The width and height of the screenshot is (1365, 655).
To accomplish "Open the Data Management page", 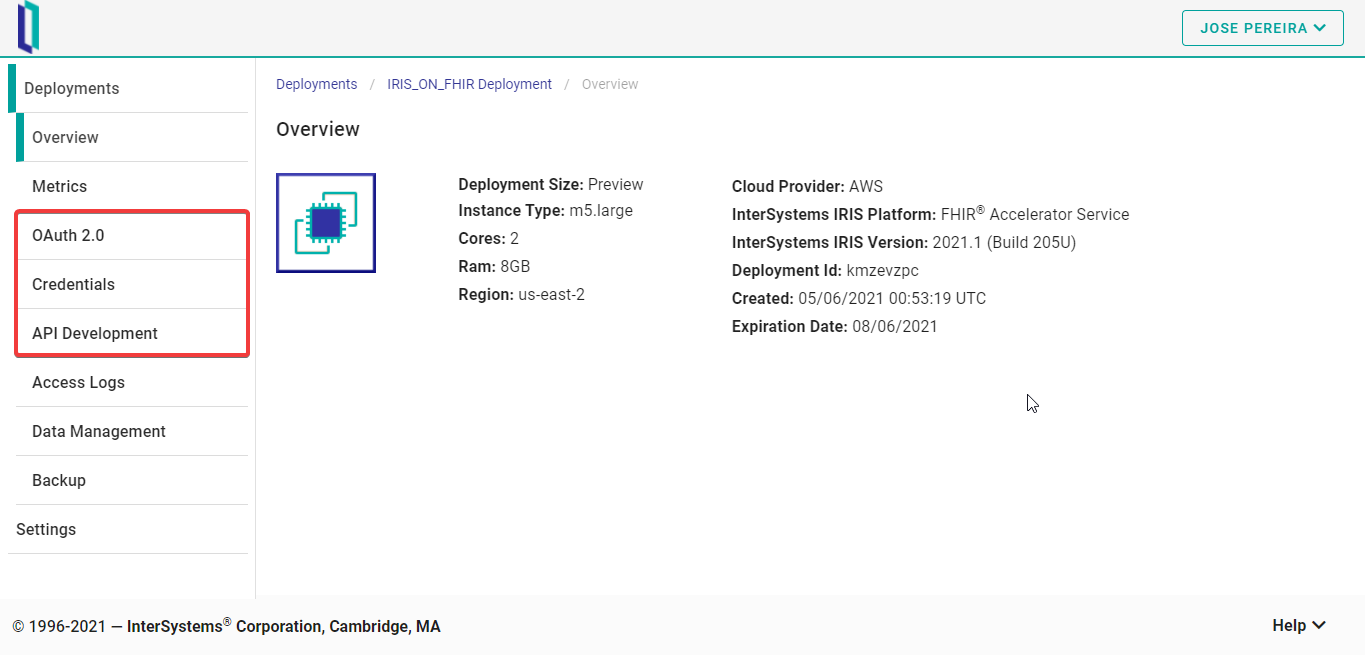I will tap(131, 431).
